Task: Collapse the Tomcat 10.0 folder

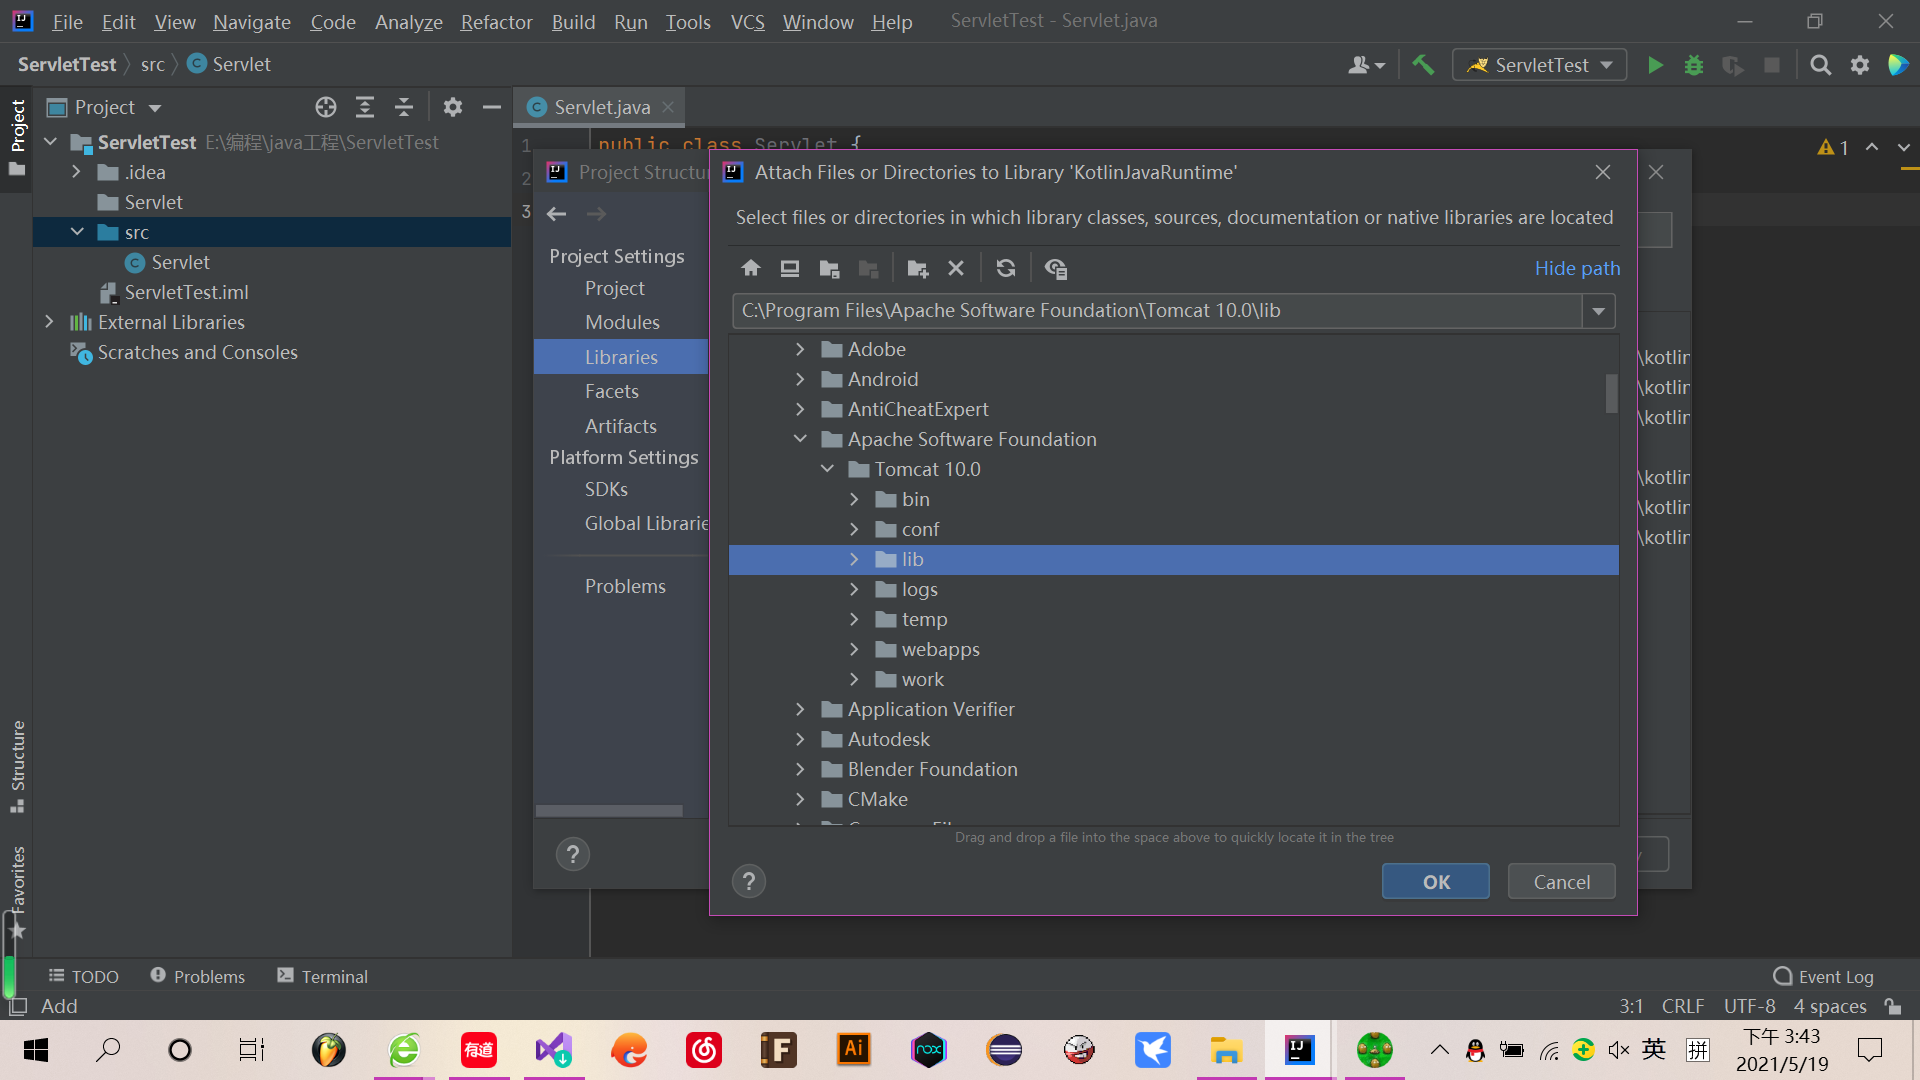Action: click(827, 468)
